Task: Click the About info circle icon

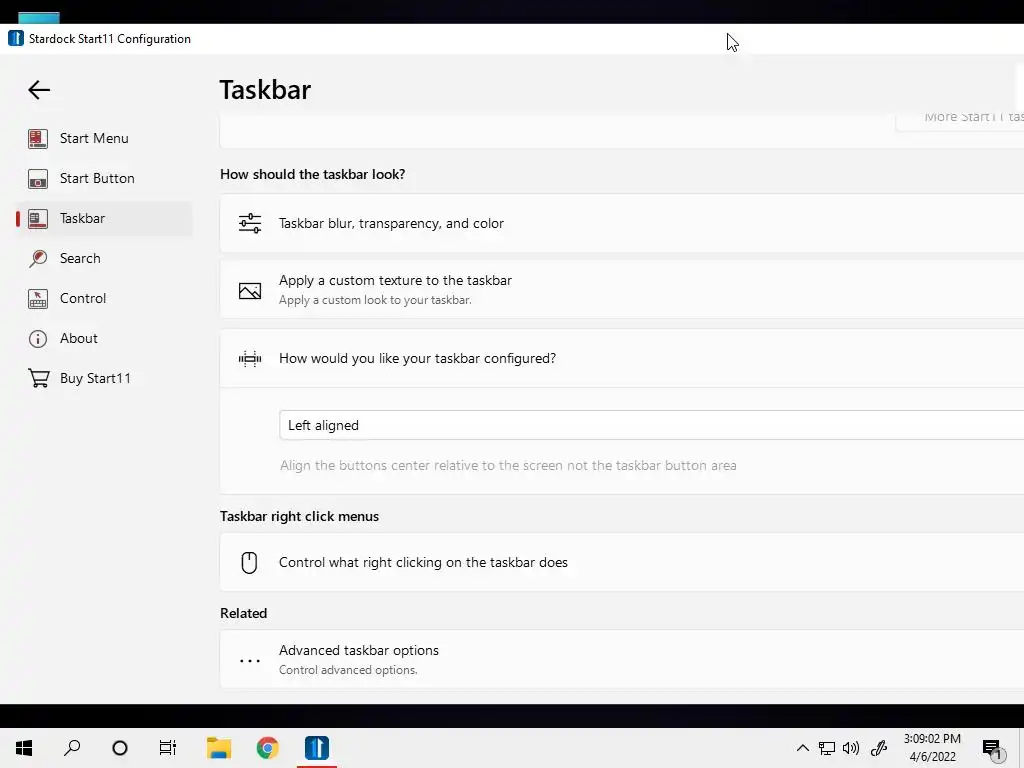Action: [x=38, y=338]
